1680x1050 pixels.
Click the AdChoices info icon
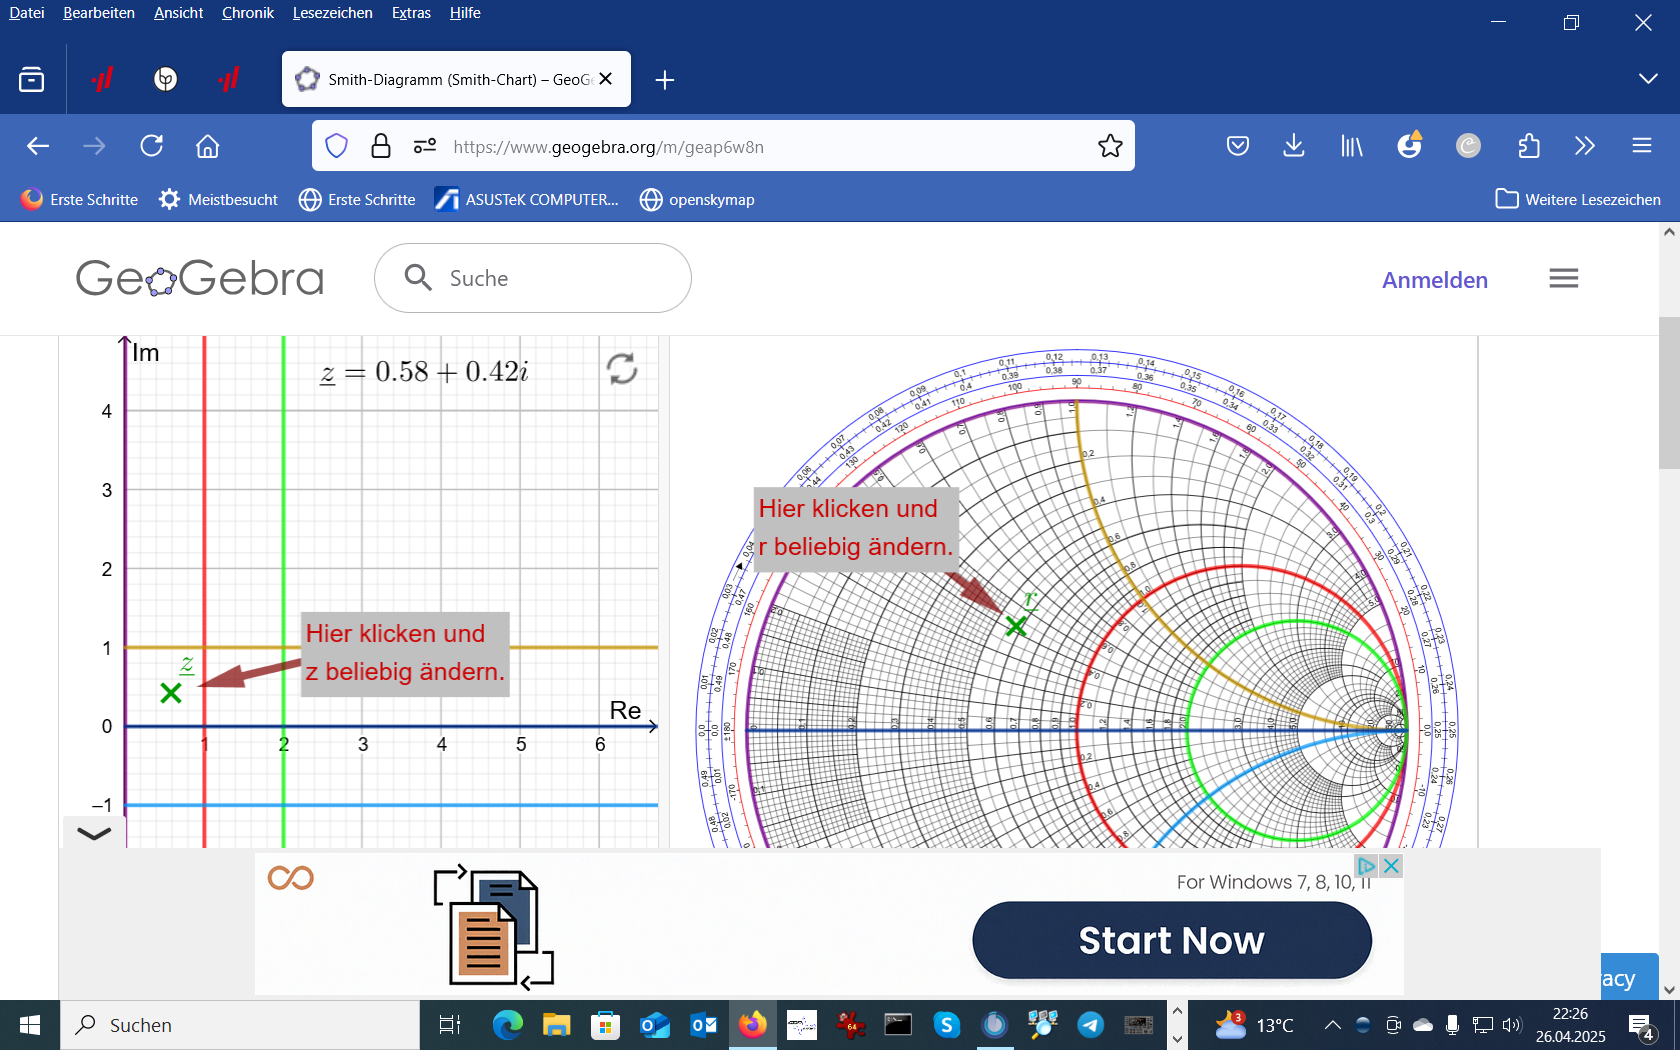point(1367,866)
